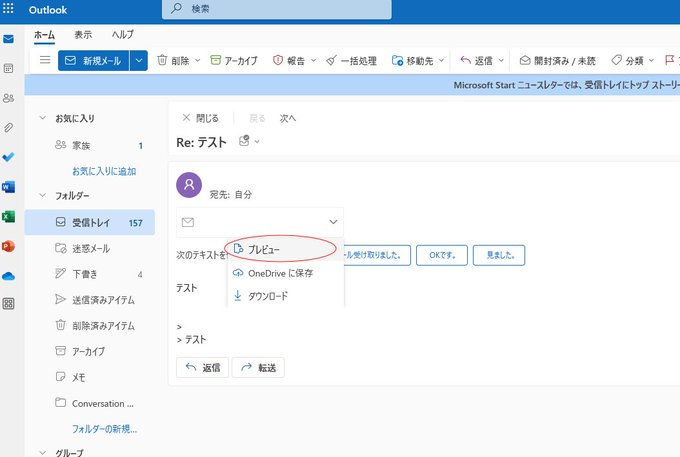Open 新規メール dropdown arrow
Screen dimensions: 680x457
139,60
